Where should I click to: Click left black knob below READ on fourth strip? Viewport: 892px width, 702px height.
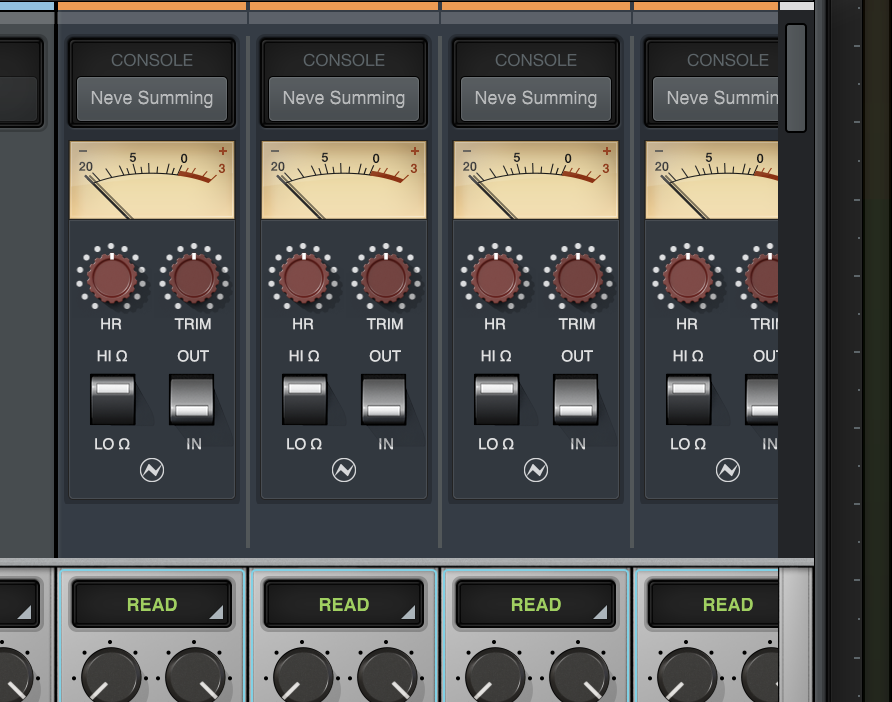click(687, 676)
